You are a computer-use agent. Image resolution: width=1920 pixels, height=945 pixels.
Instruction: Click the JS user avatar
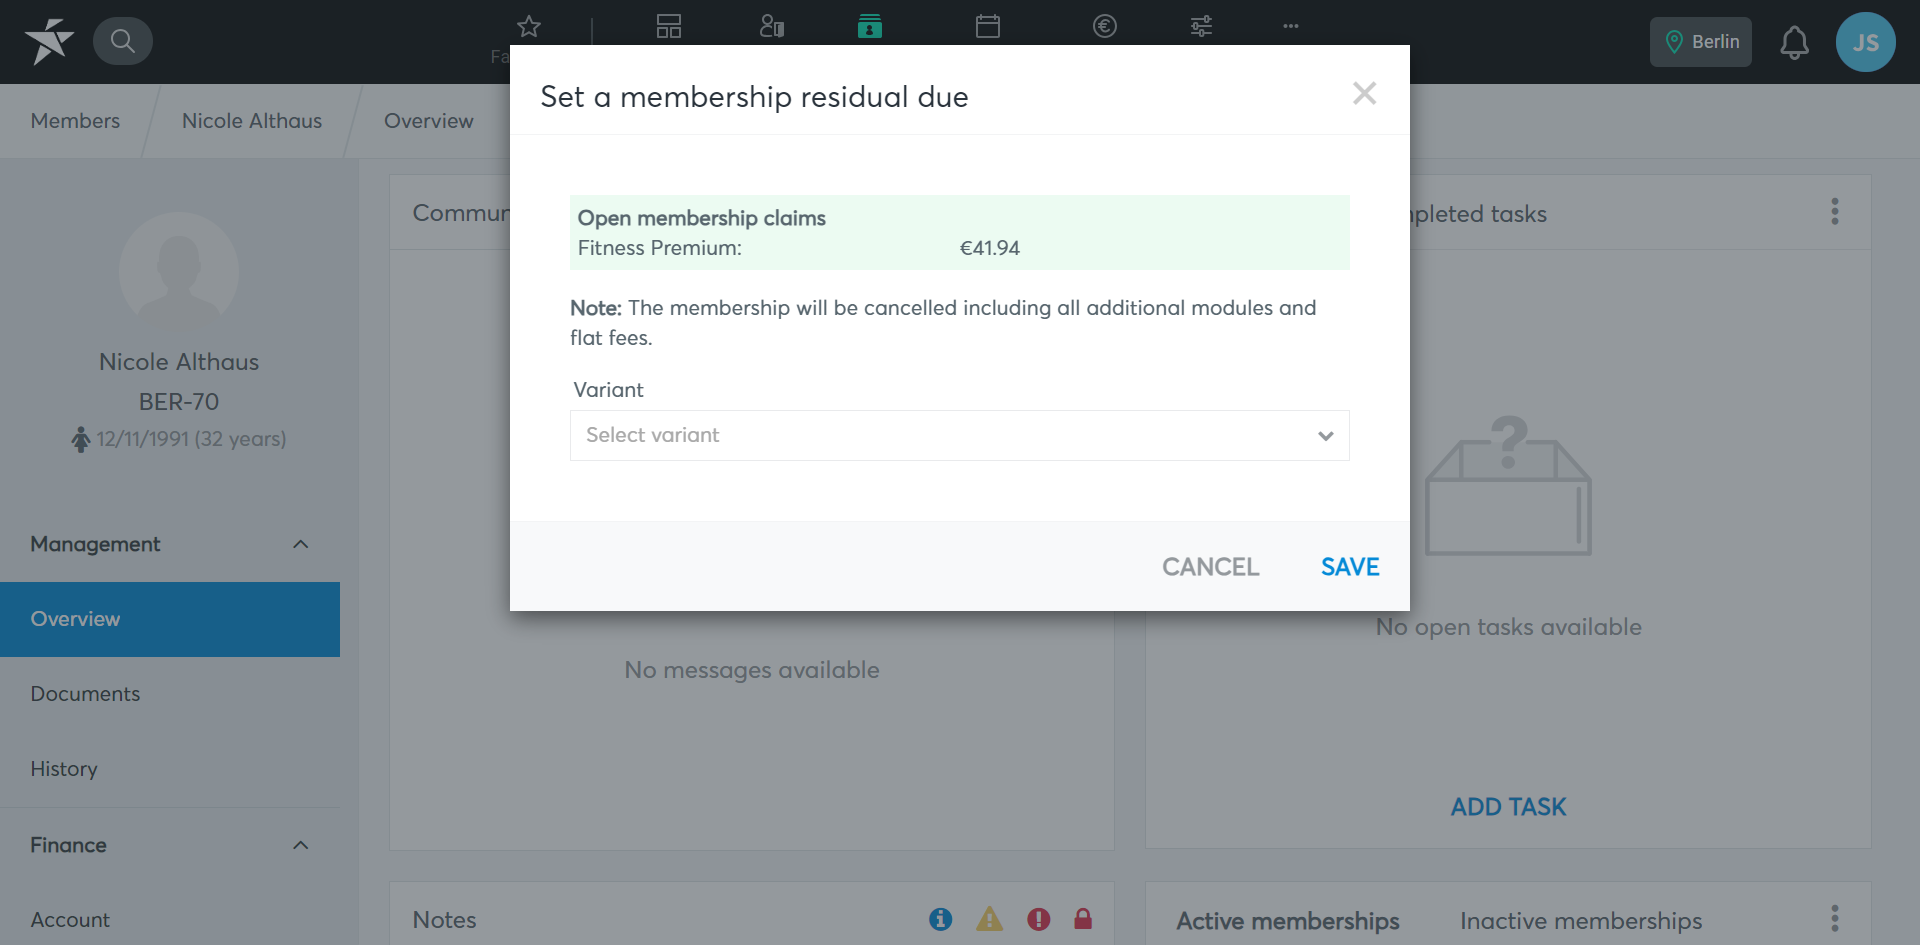(x=1866, y=42)
